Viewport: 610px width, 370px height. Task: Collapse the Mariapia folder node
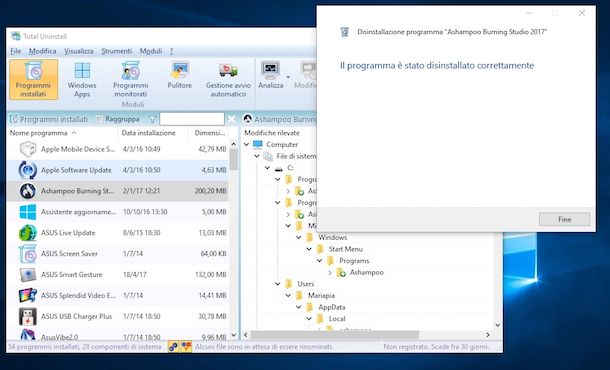[x=288, y=296]
